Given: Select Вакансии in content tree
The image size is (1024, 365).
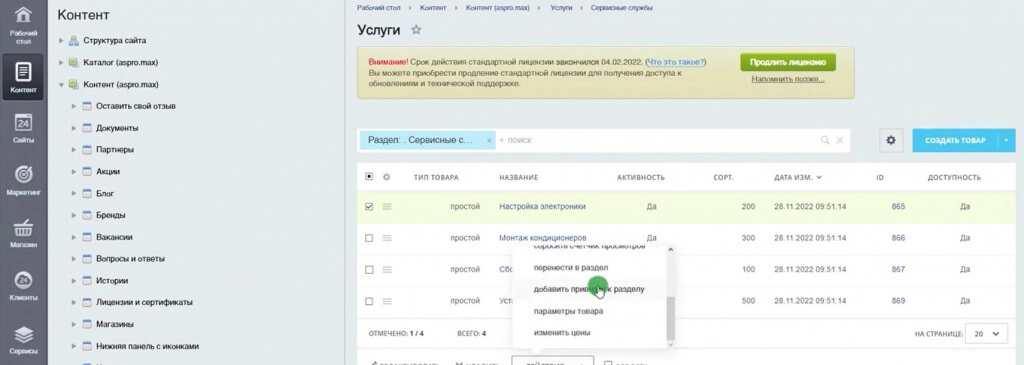Looking at the screenshot, I should [x=114, y=237].
